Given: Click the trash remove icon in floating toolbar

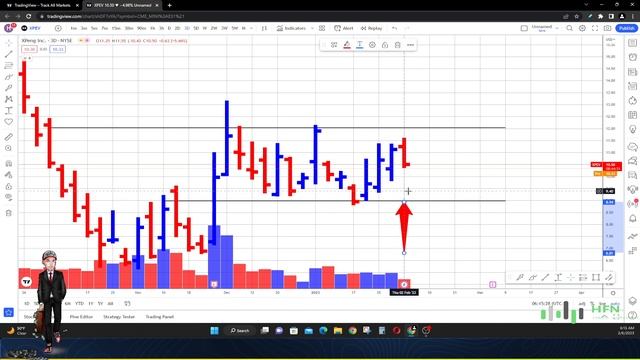Looking at the screenshot, I should [398, 45].
